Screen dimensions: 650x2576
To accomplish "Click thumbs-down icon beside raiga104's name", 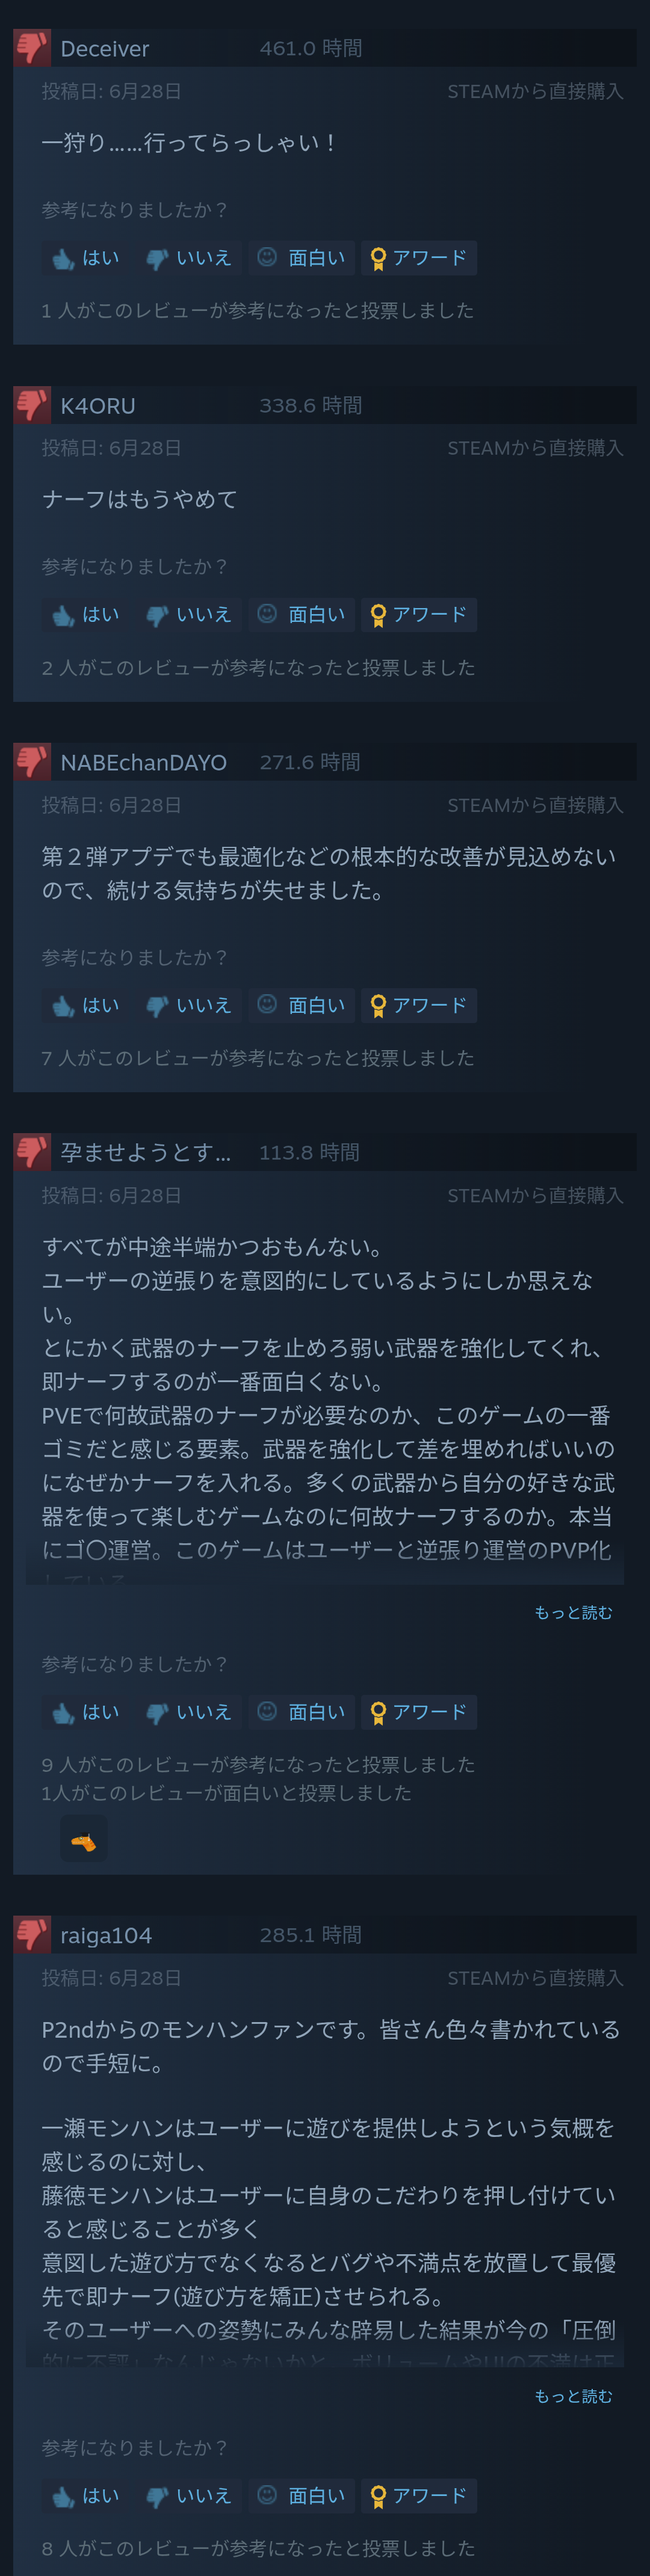I will pyautogui.click(x=32, y=1935).
